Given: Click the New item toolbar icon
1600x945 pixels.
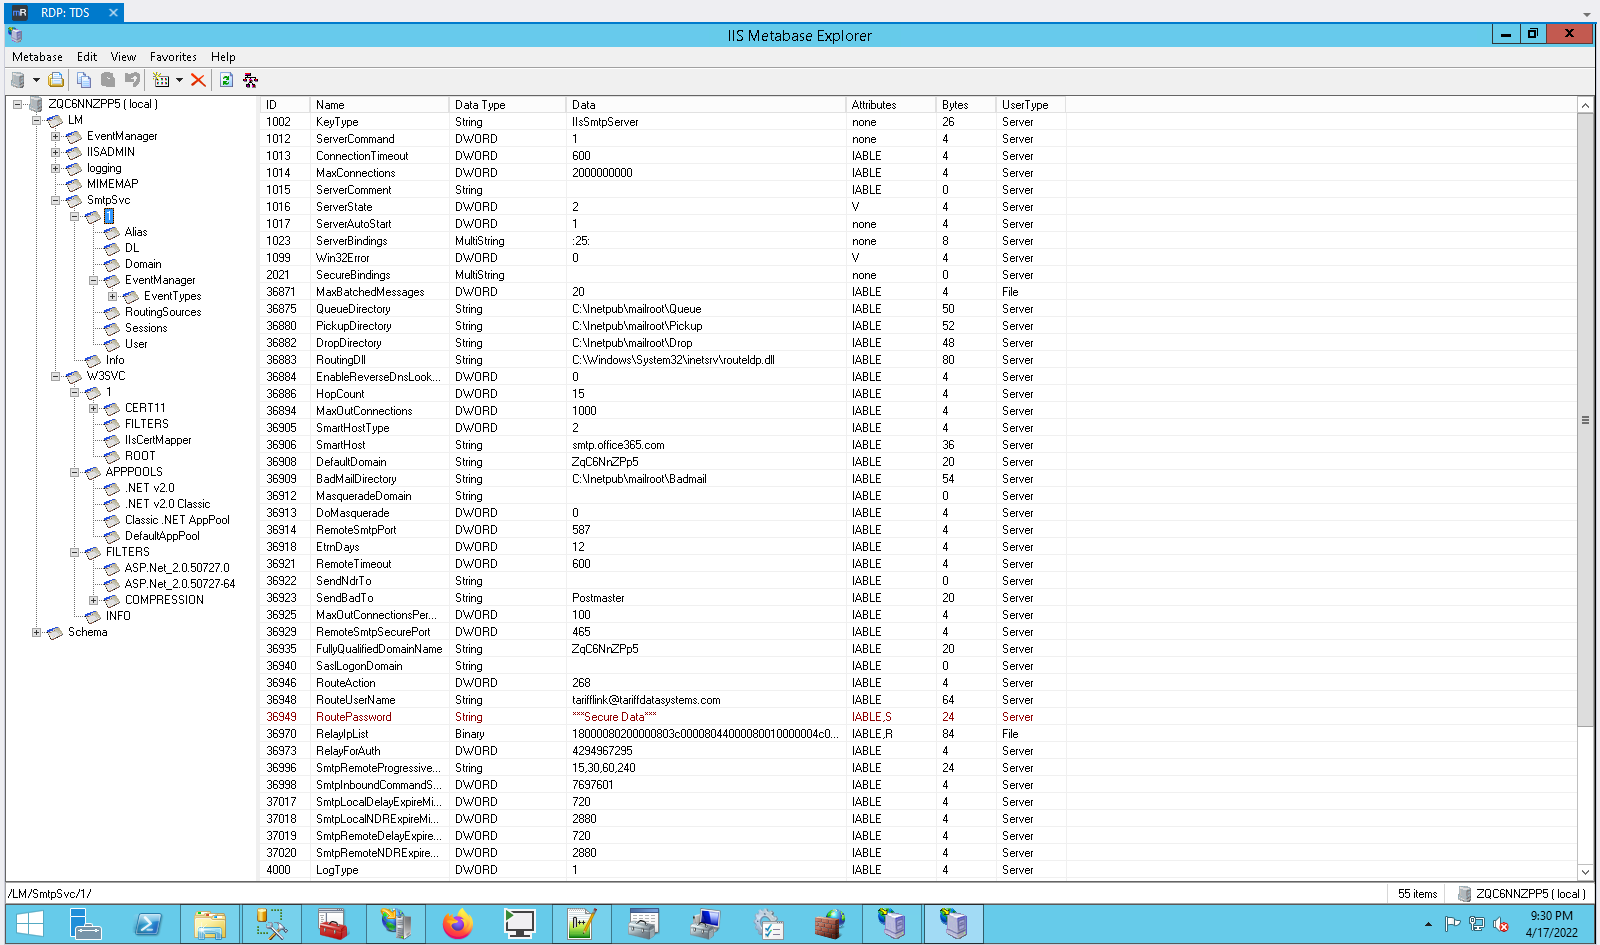Looking at the screenshot, I should 161,80.
